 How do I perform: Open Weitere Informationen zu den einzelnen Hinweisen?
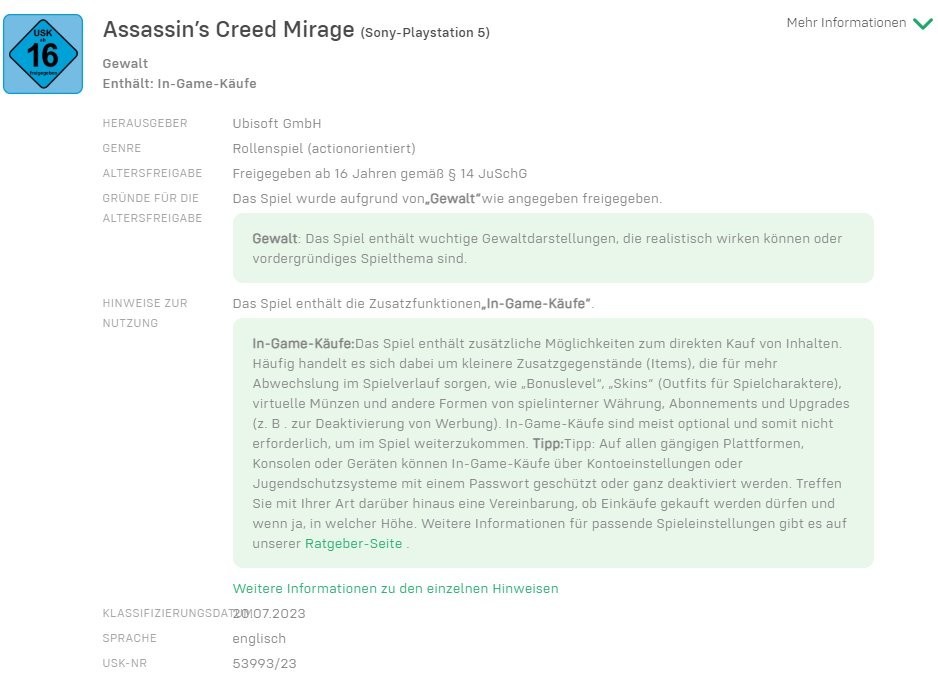click(x=395, y=589)
